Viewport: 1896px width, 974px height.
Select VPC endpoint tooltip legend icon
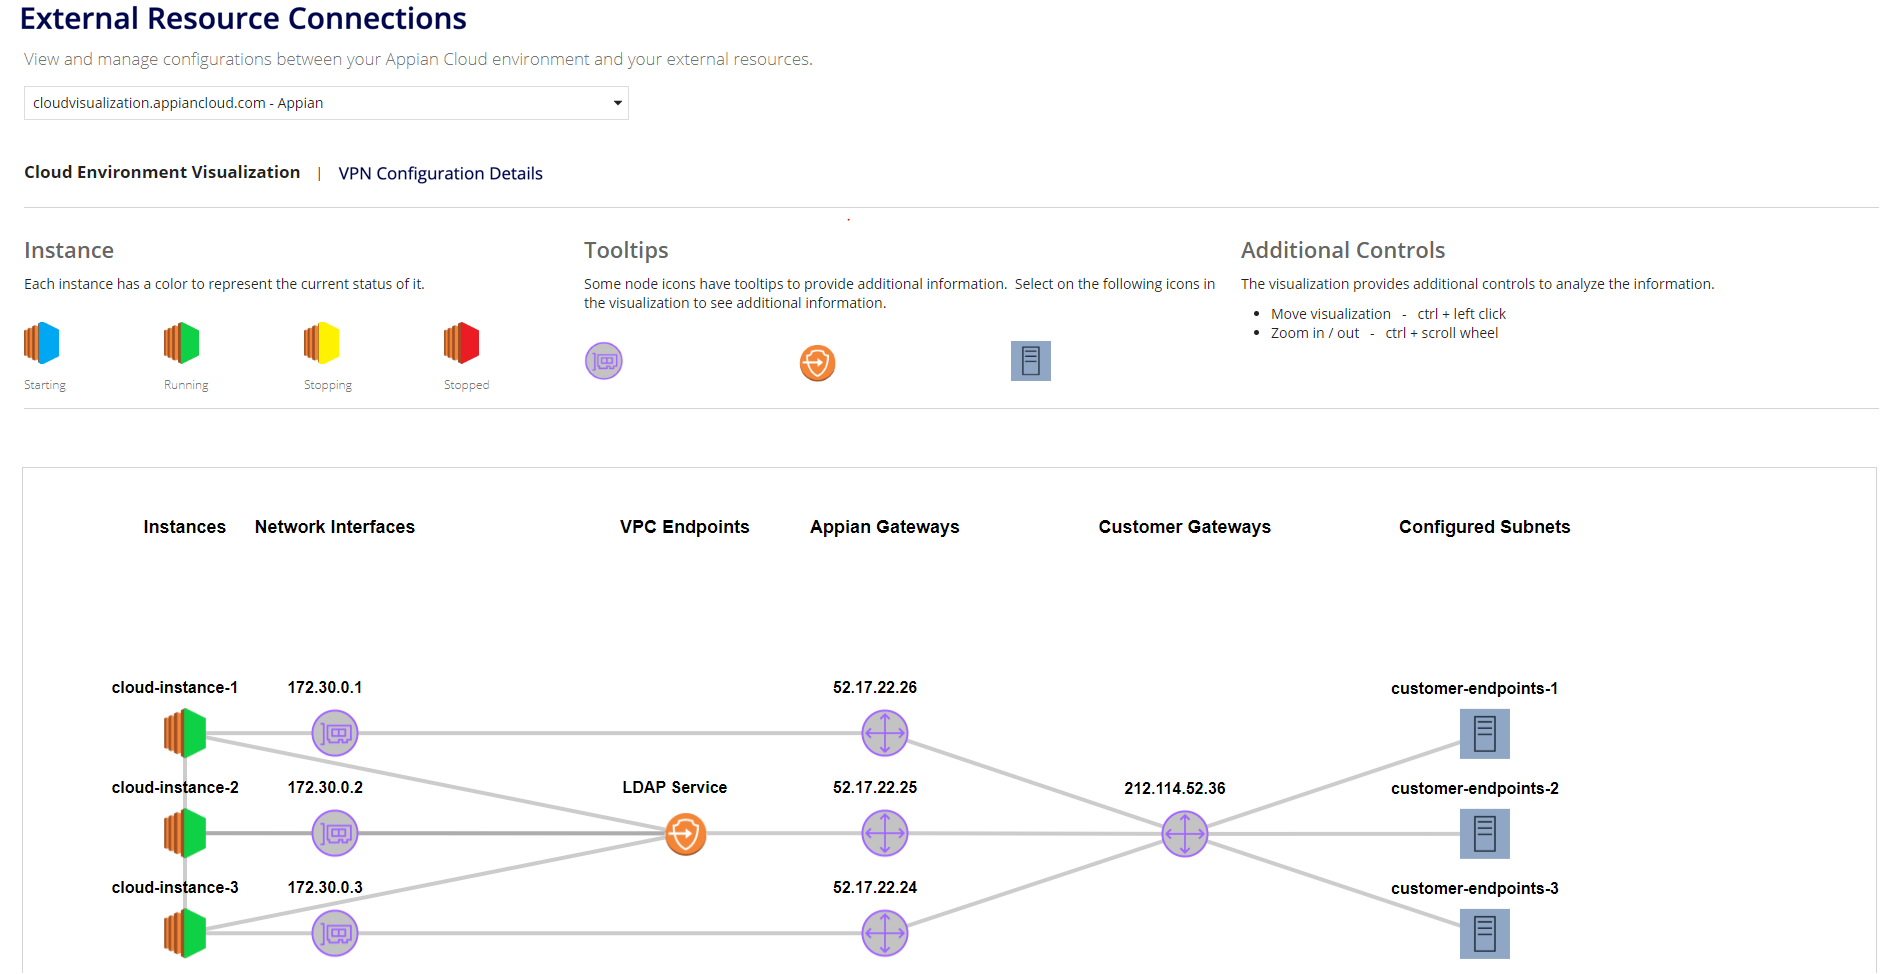coord(817,363)
